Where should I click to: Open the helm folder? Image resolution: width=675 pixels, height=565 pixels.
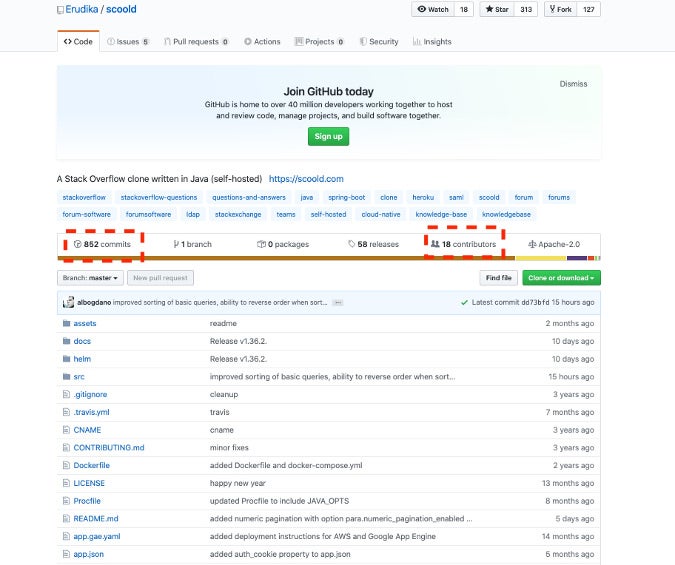[x=82, y=359]
